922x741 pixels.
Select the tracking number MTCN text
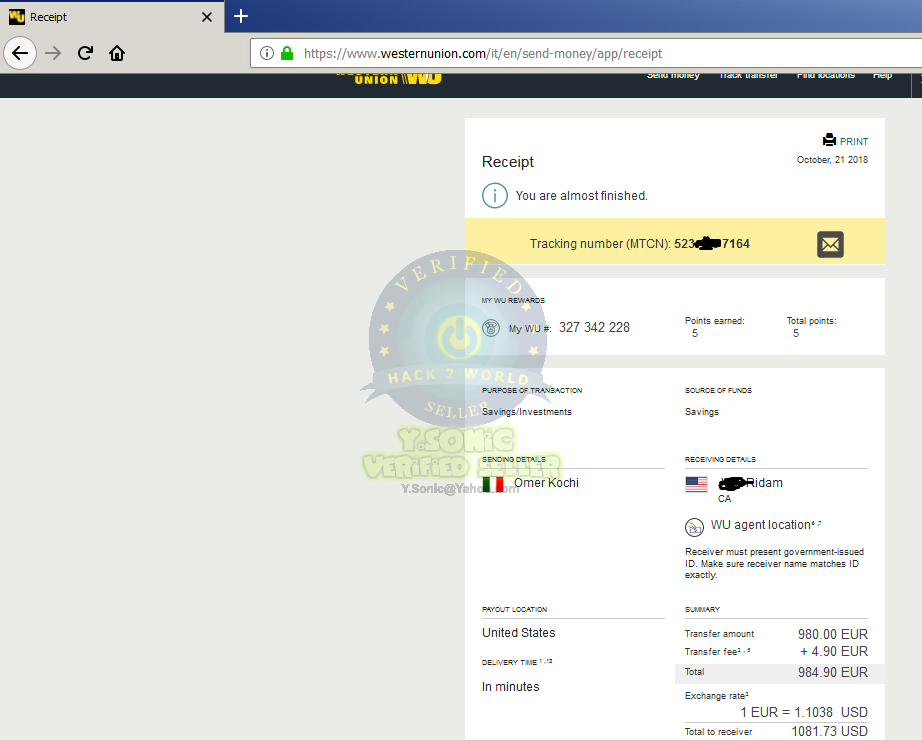[x=640, y=243]
